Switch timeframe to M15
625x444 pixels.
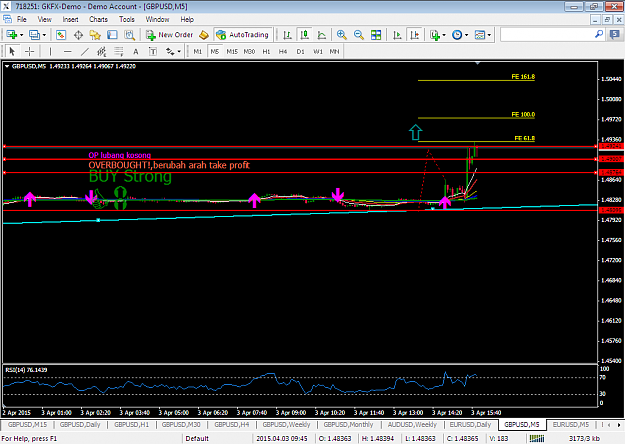pos(232,51)
